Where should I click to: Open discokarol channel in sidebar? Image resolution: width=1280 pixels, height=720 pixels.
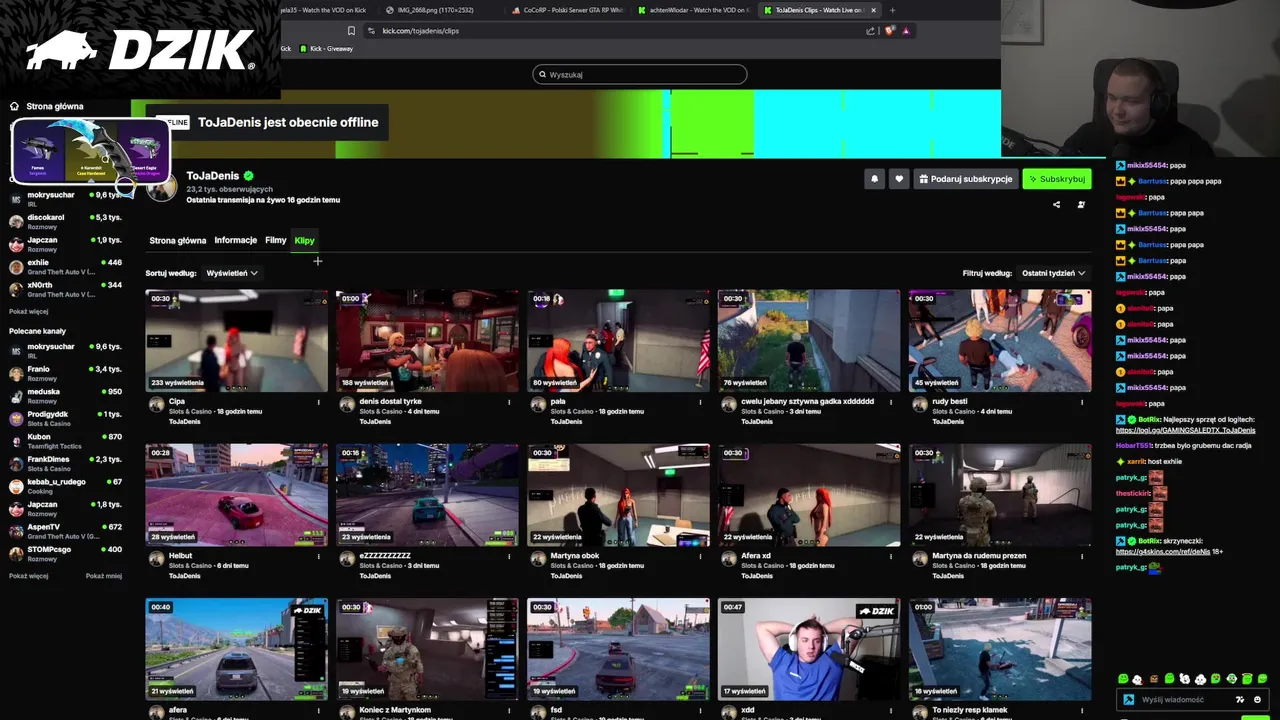coord(65,221)
